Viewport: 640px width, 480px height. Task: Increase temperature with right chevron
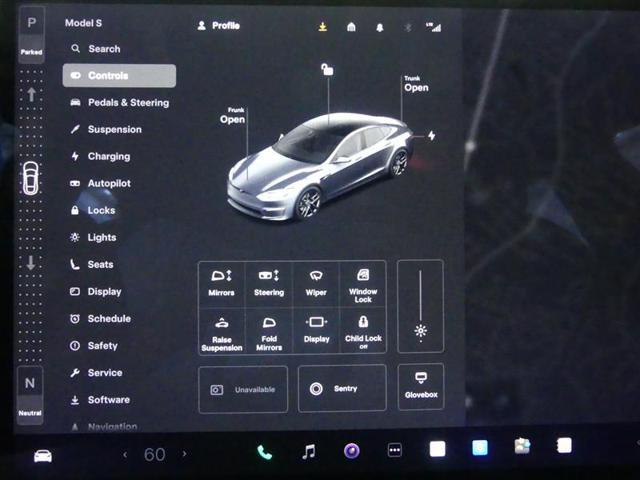[x=184, y=454]
